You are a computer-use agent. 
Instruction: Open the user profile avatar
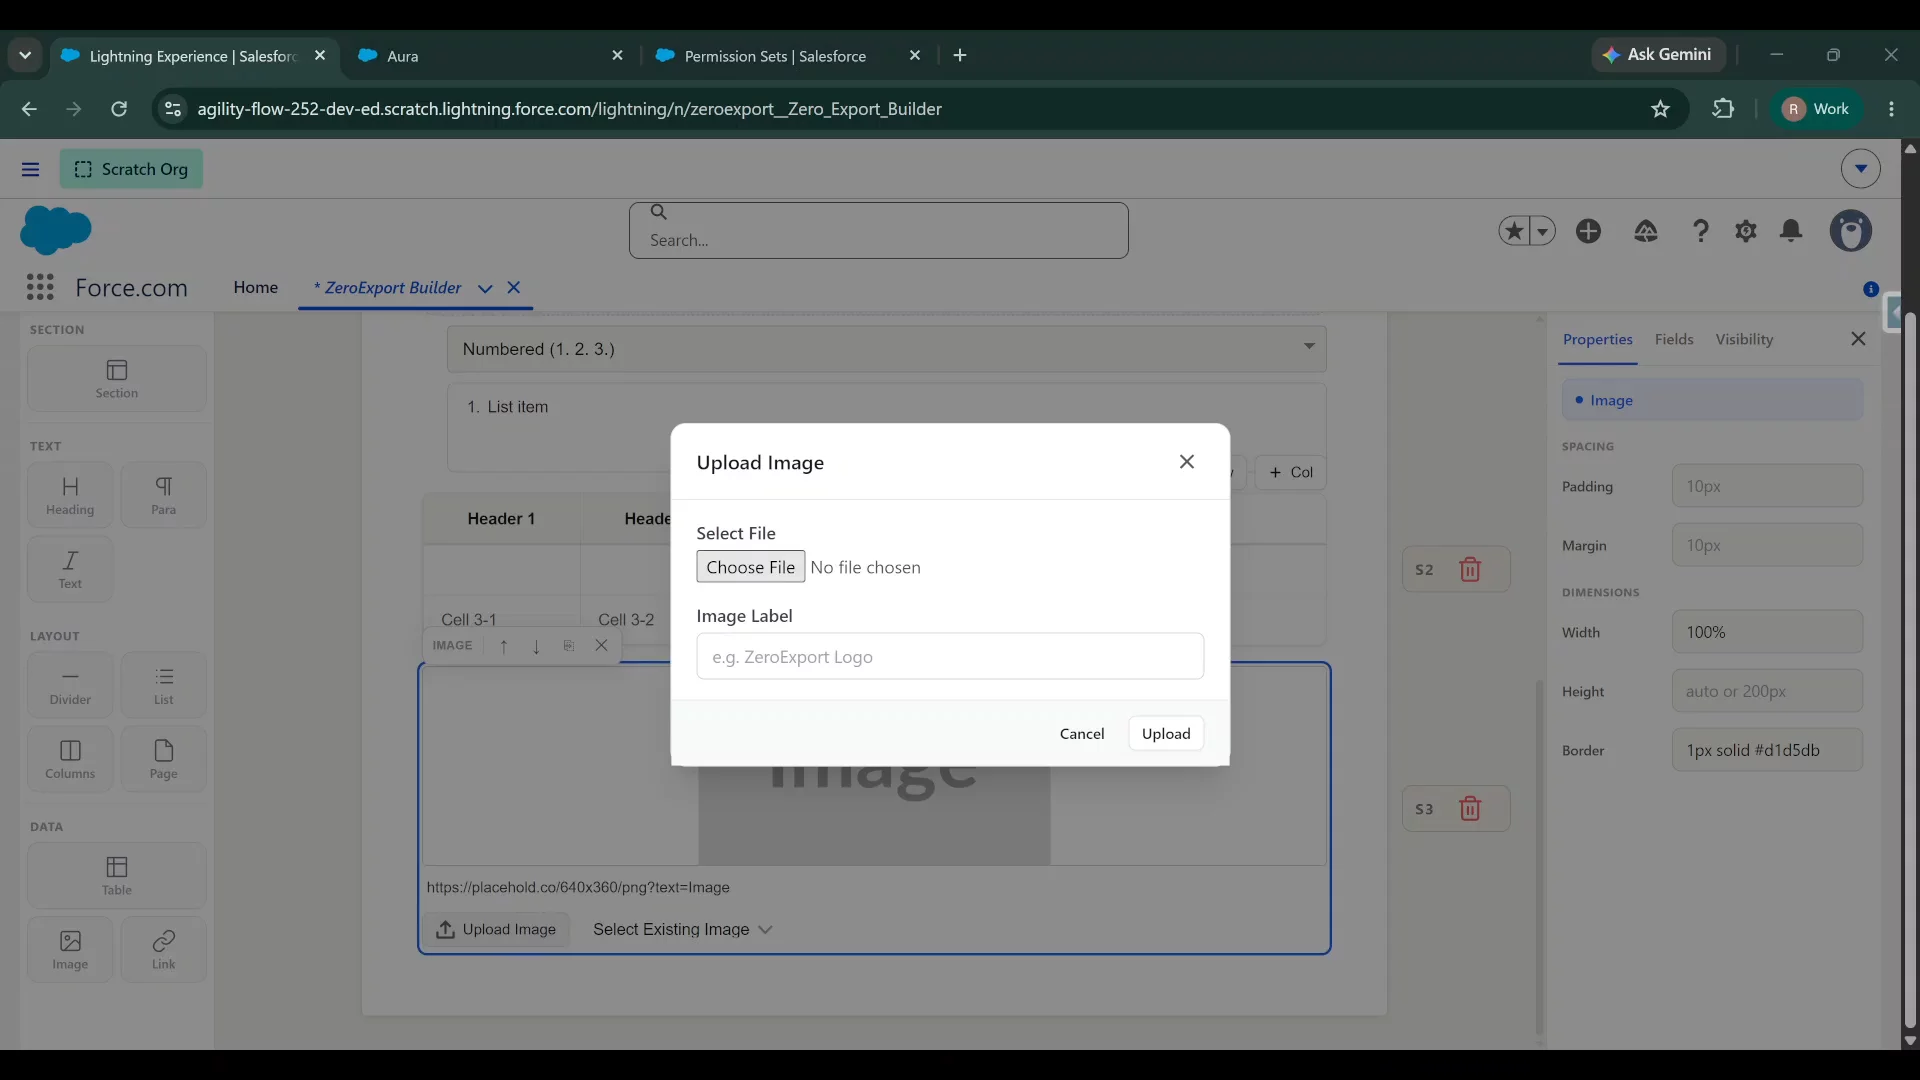pyautogui.click(x=1851, y=231)
